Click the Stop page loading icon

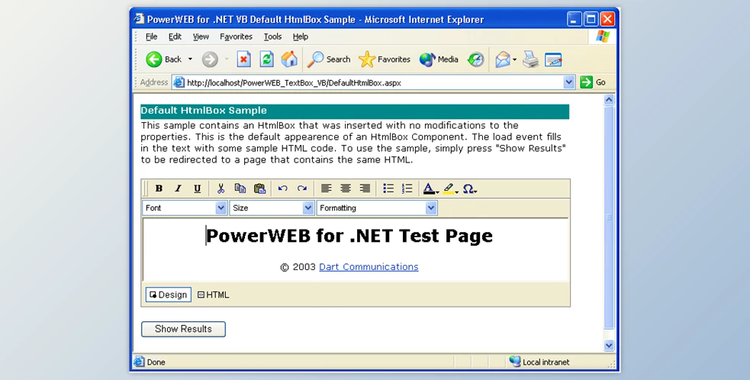point(244,59)
